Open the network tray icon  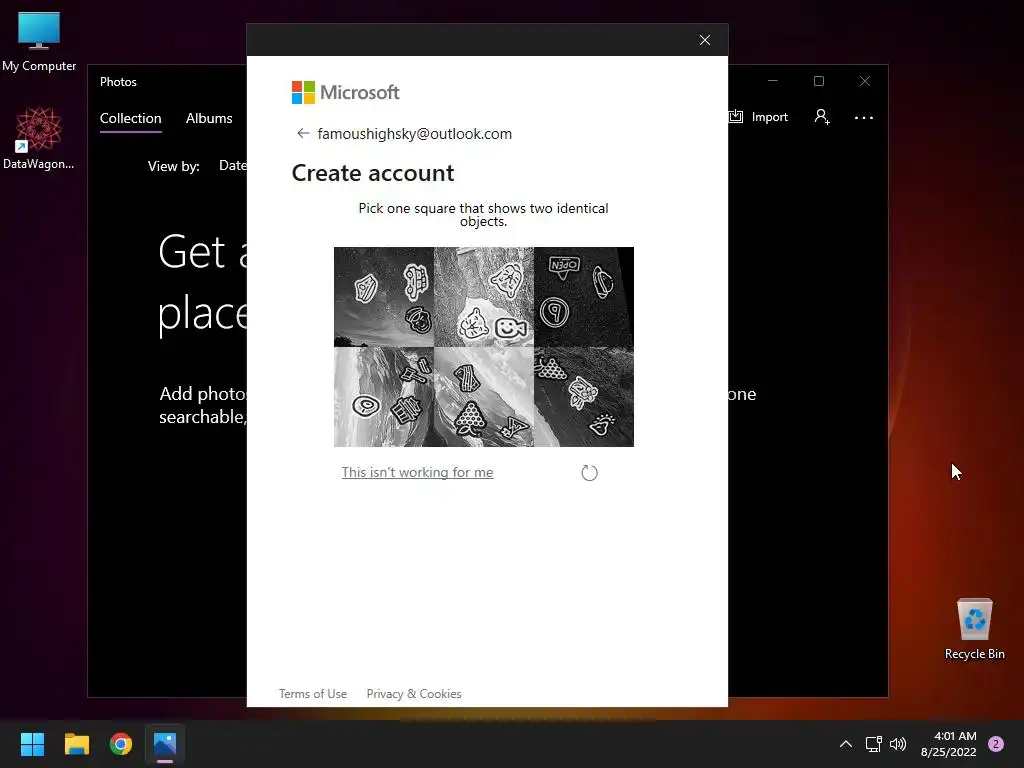click(874, 744)
